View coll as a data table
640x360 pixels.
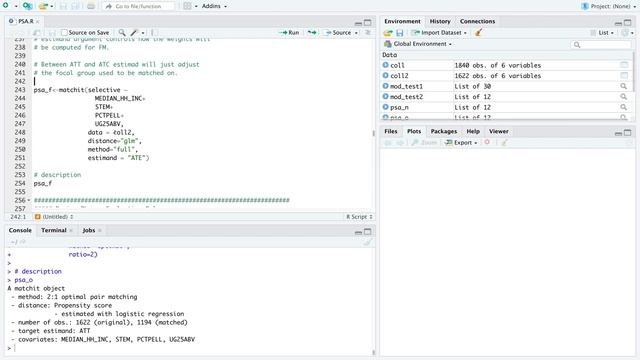coord(624,65)
